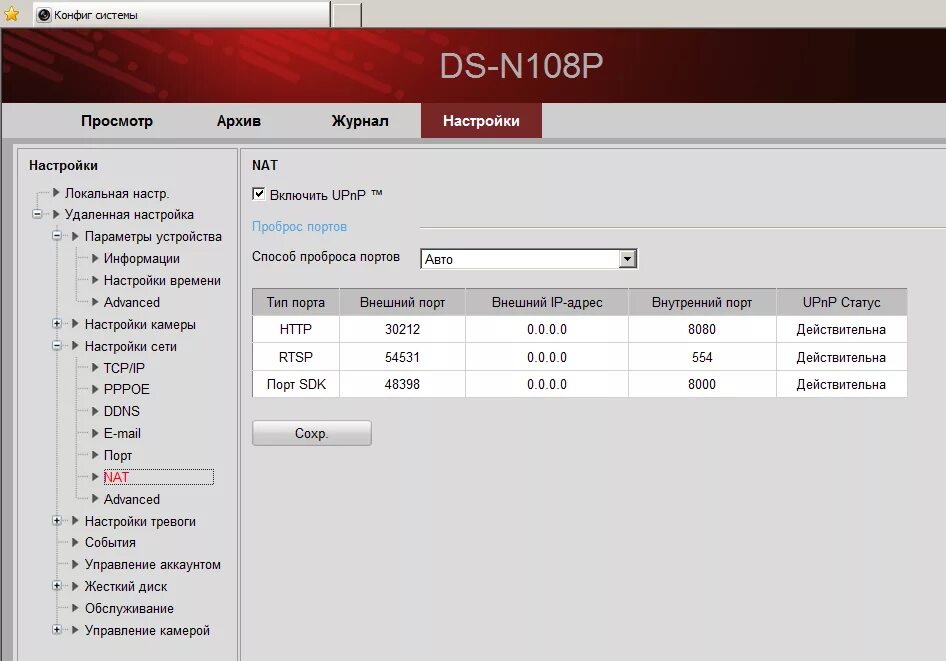Go to the Журнал tab
Screen dimensions: 946x661
pos(360,121)
